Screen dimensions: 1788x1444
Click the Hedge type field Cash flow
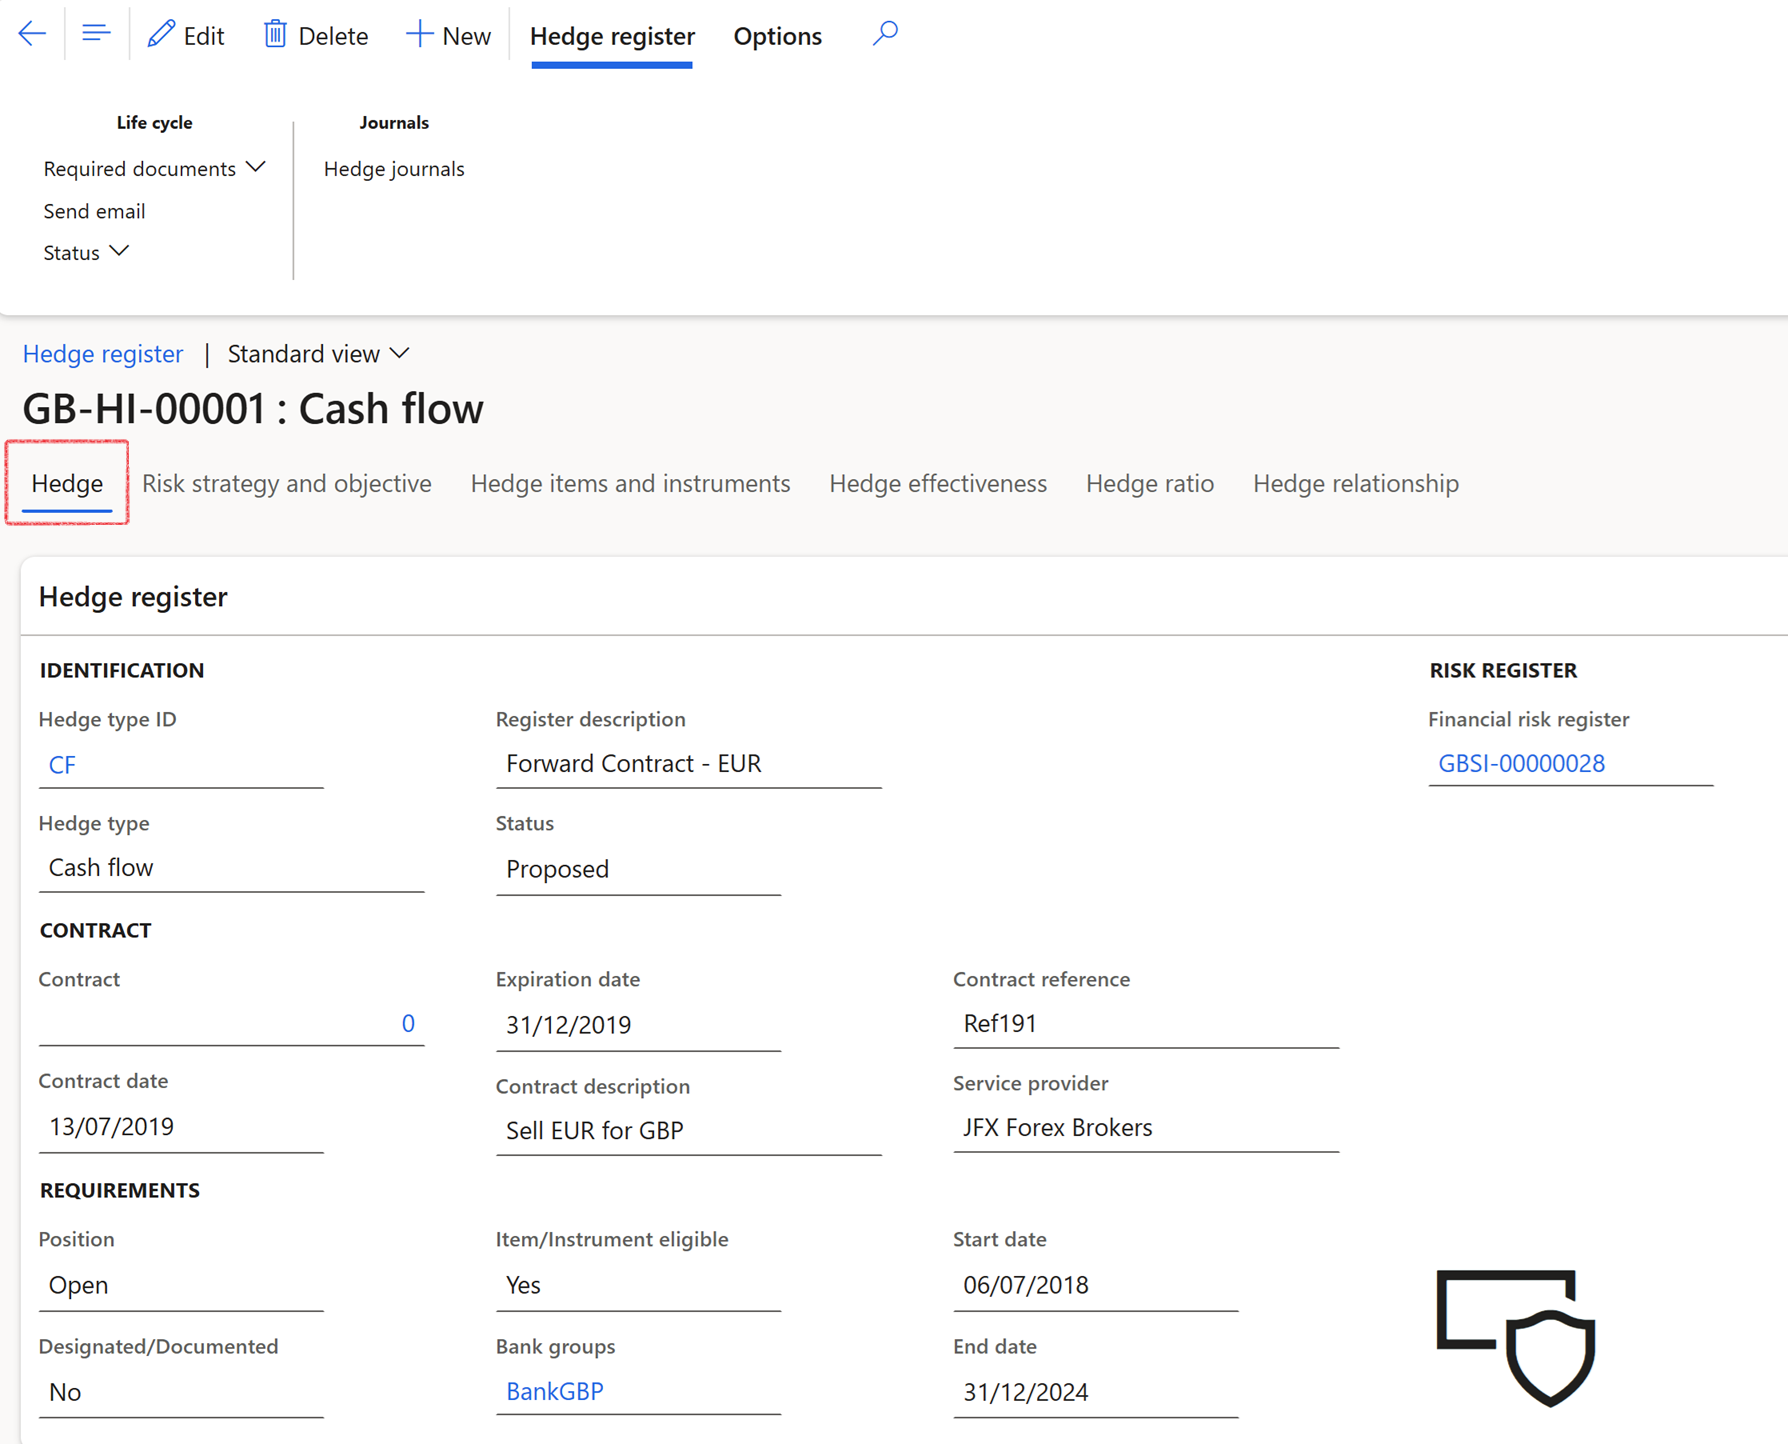[x=231, y=867]
